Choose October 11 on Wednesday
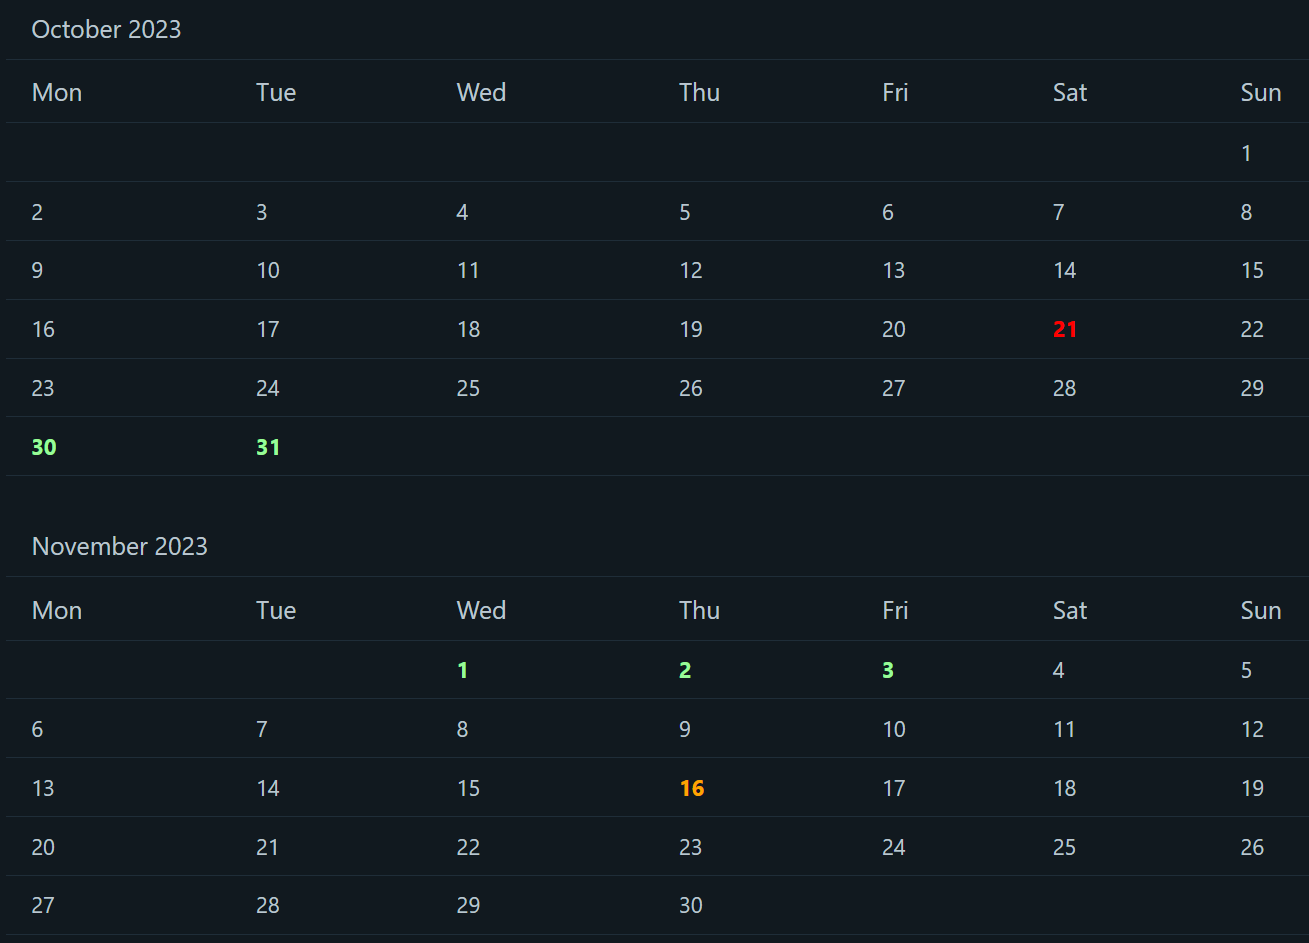This screenshot has height=943, width=1309. (468, 270)
